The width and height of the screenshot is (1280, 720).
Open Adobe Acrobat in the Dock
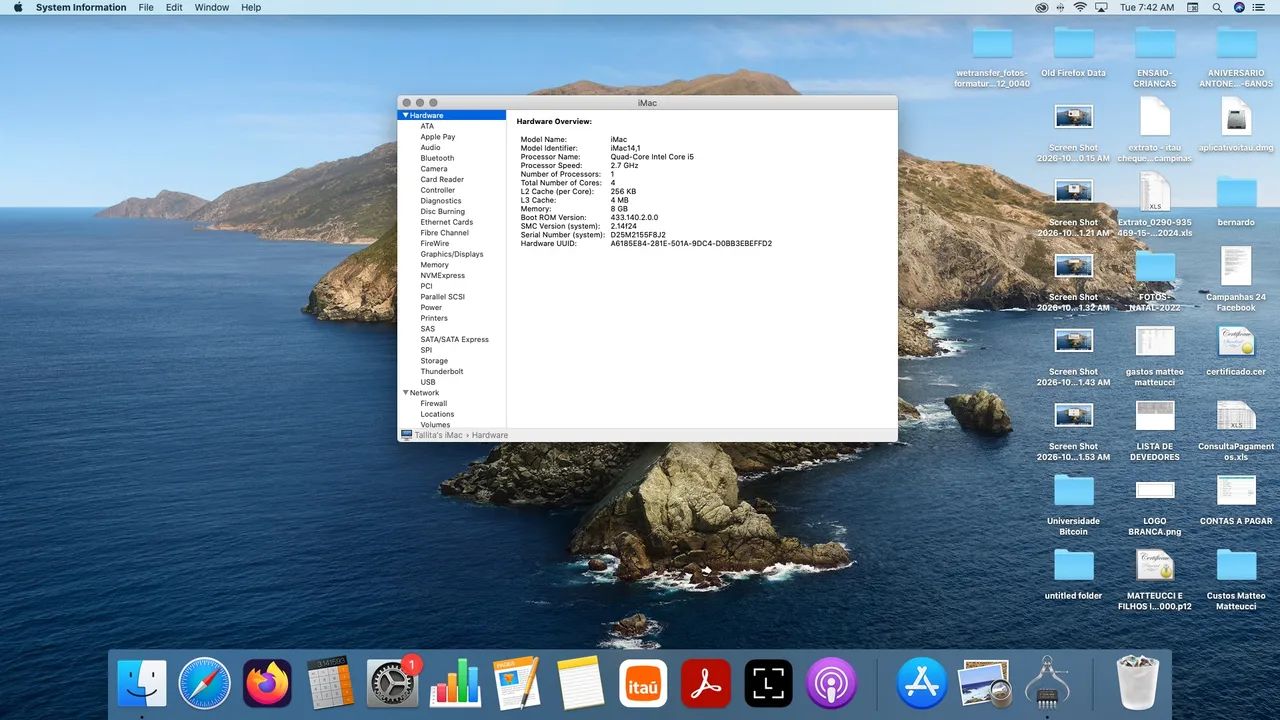click(706, 684)
